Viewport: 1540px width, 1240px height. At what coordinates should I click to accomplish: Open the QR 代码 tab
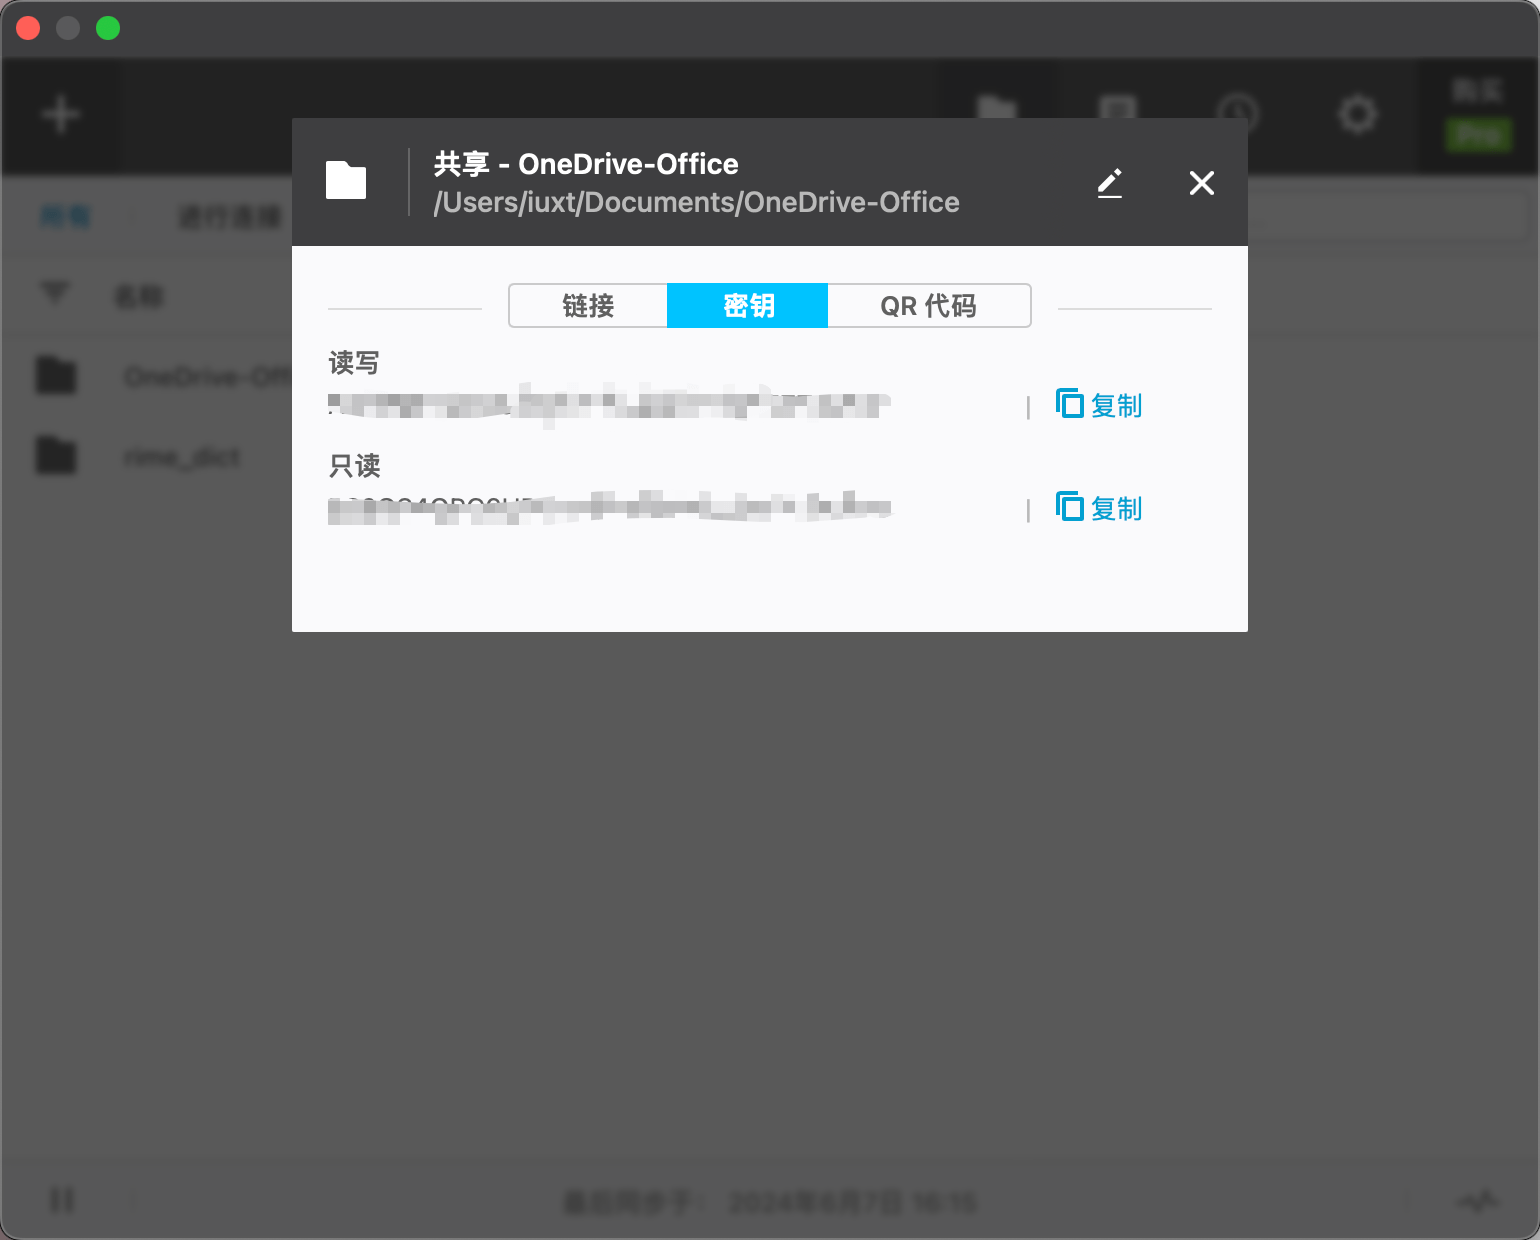[929, 306]
